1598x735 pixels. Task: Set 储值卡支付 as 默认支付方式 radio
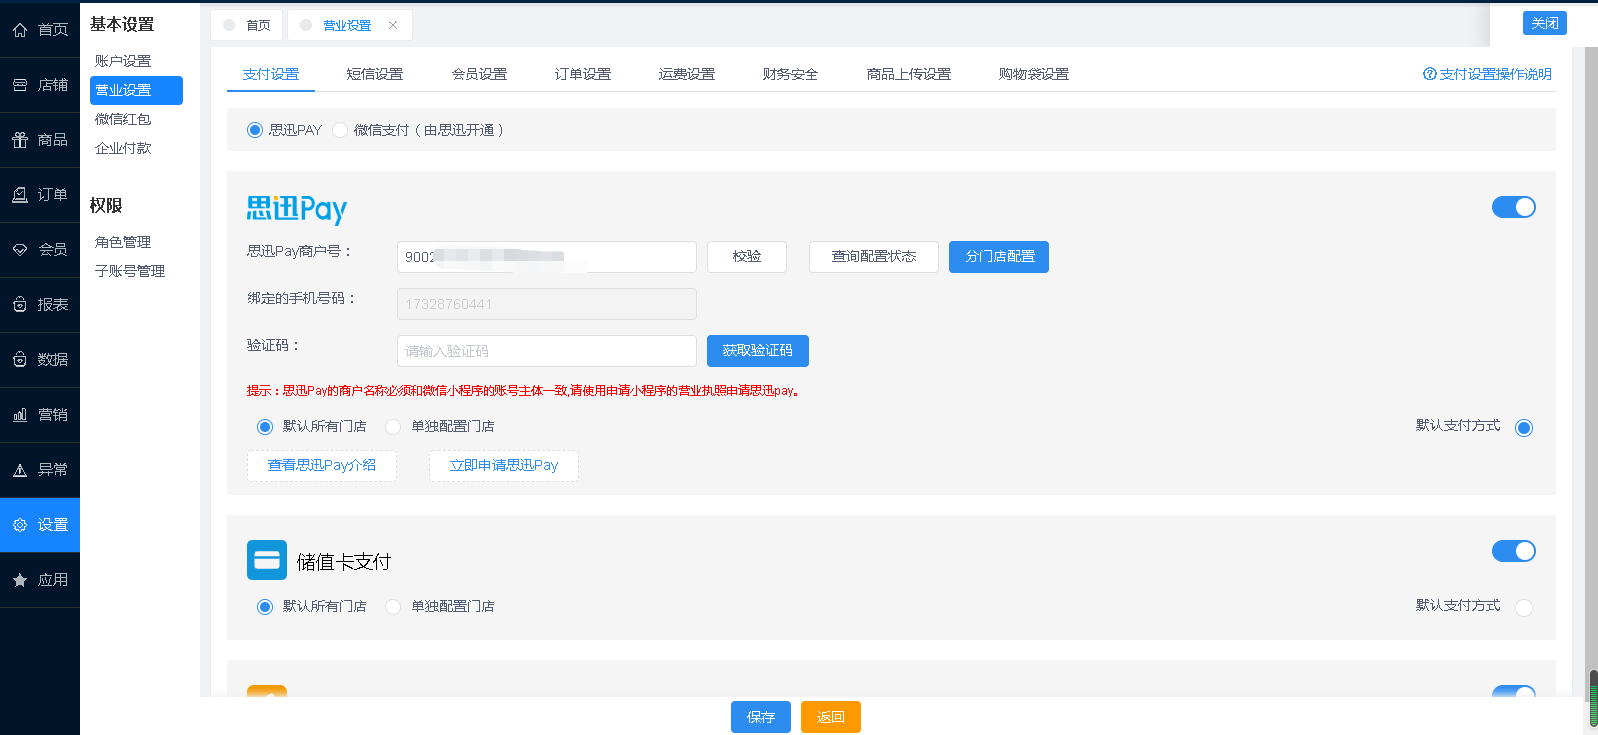(1524, 608)
